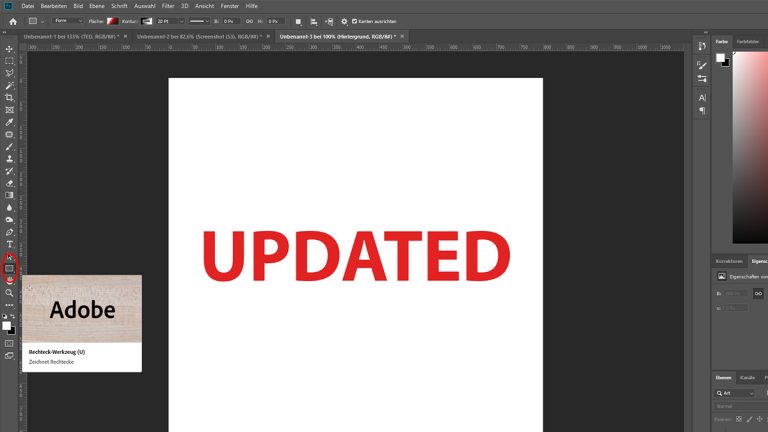Open the Ebene menu
Viewport: 768px width, 432px height.
point(97,6)
